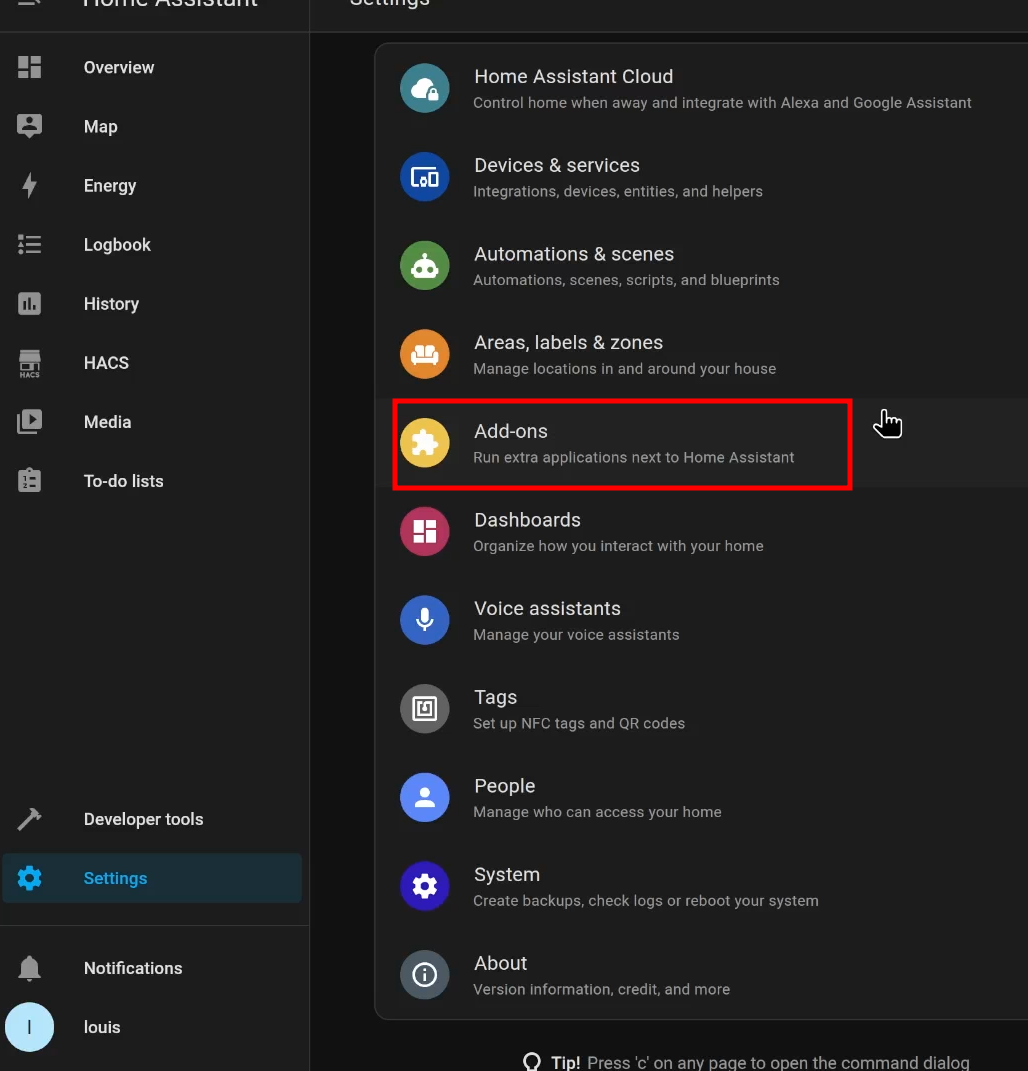Viewport: 1028px width, 1071px height.
Task: Click 'Create backups, check logs or reboot your system'
Action: pyautogui.click(x=645, y=901)
